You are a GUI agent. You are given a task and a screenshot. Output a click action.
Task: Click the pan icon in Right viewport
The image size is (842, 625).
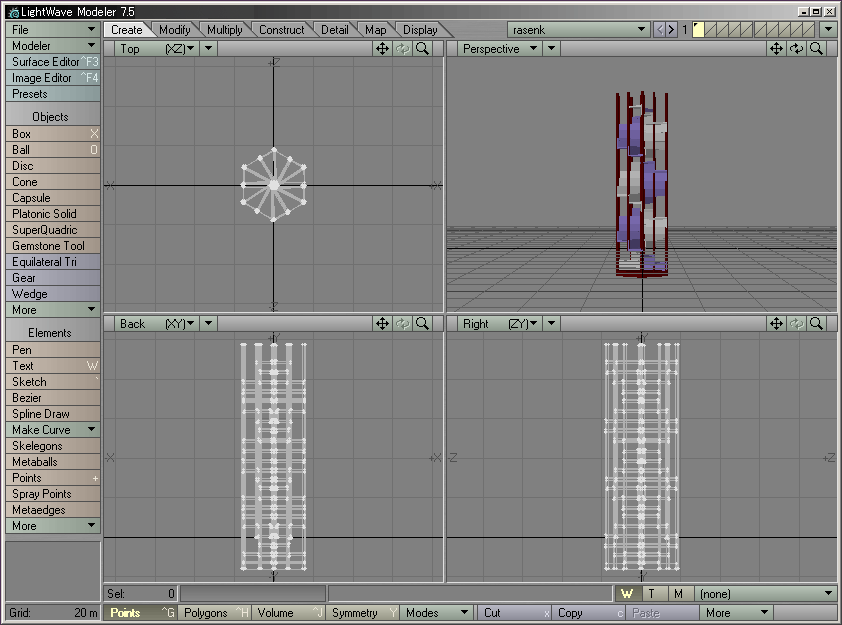pos(776,323)
